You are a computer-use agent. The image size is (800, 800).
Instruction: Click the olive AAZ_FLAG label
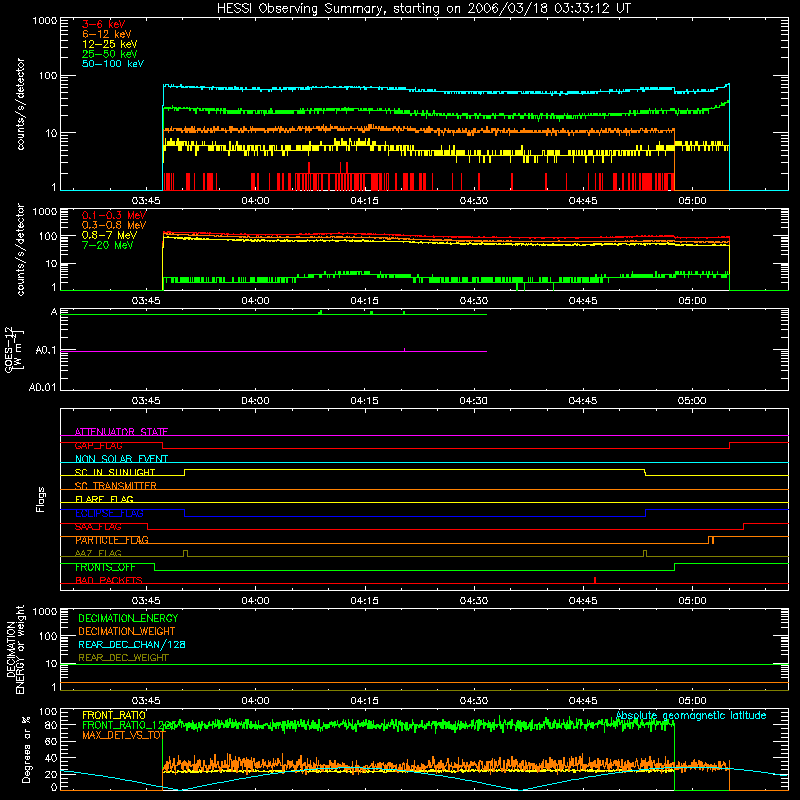(x=98, y=553)
